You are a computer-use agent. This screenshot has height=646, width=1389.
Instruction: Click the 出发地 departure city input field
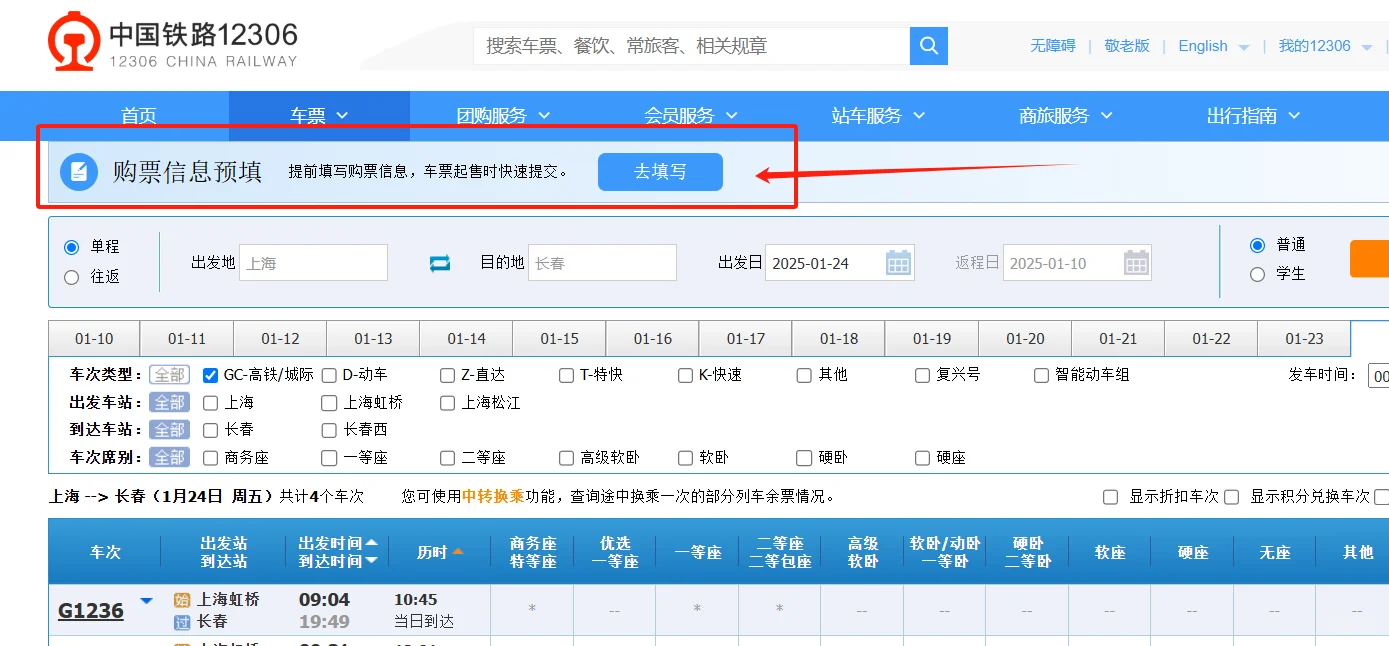pos(313,262)
